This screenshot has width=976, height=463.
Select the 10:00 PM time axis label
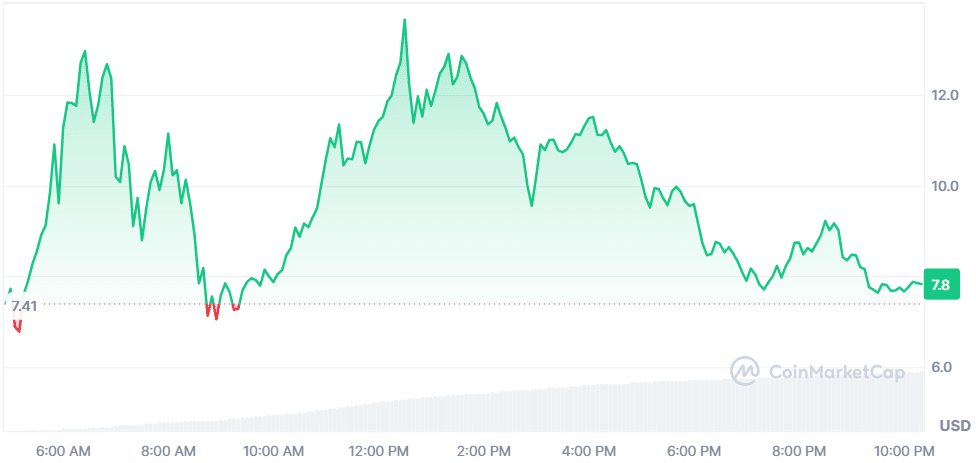tap(904, 449)
